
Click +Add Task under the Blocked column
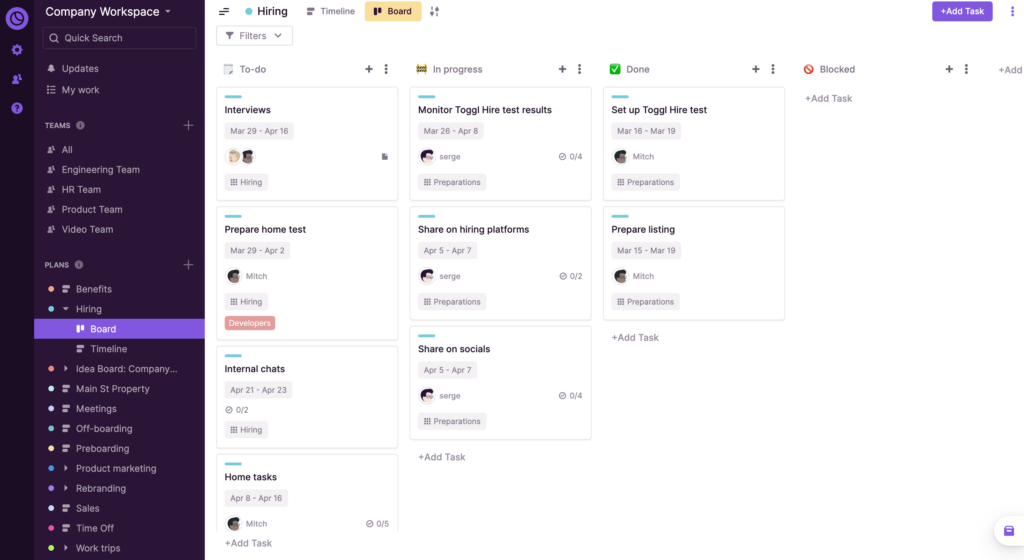point(828,98)
